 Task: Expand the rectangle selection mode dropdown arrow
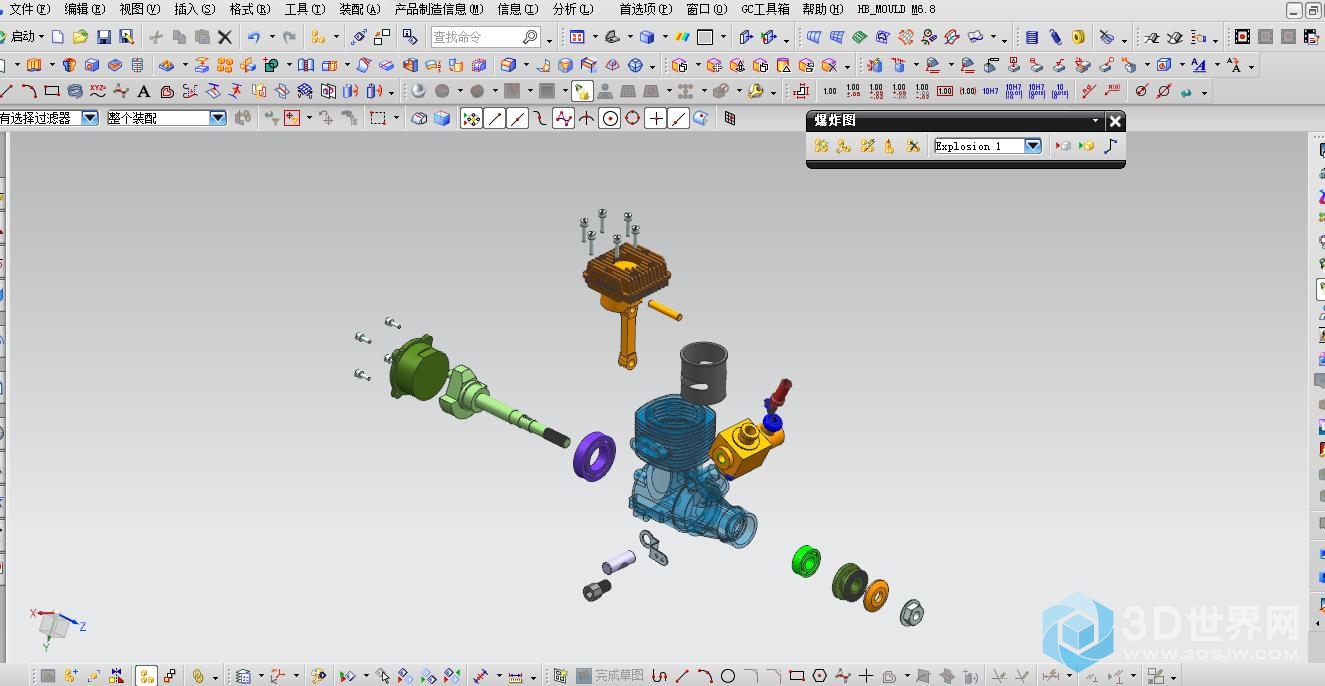(397, 119)
